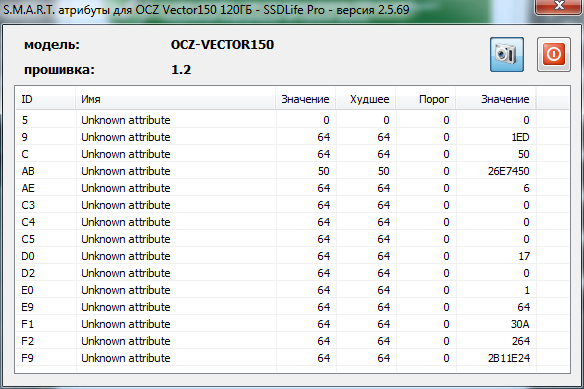Click raw value 264
The width and height of the screenshot is (584, 389).
click(x=521, y=341)
